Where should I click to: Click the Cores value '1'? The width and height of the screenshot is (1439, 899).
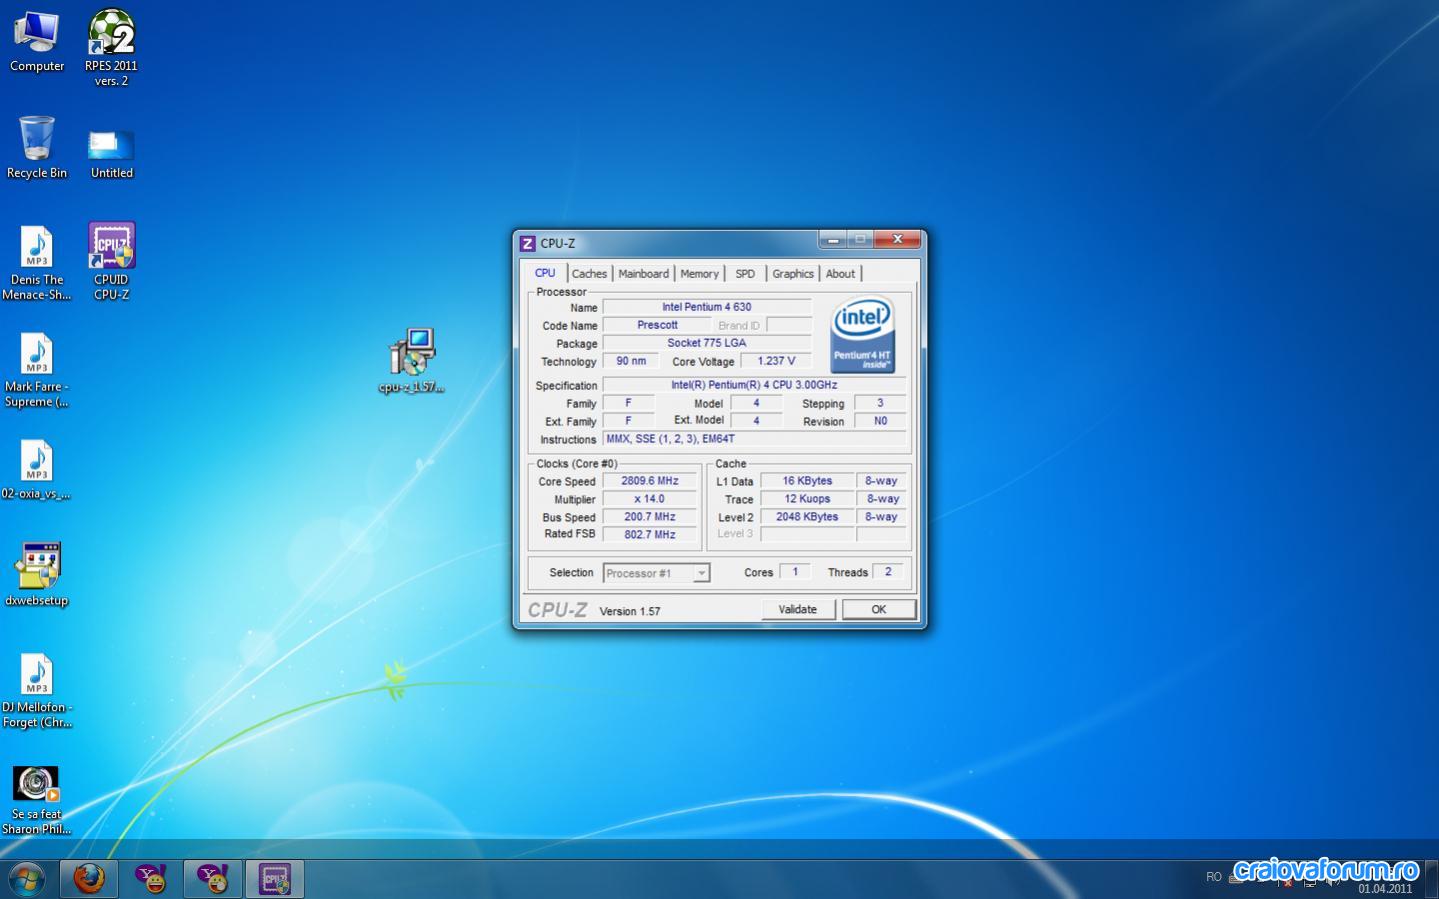(x=795, y=572)
